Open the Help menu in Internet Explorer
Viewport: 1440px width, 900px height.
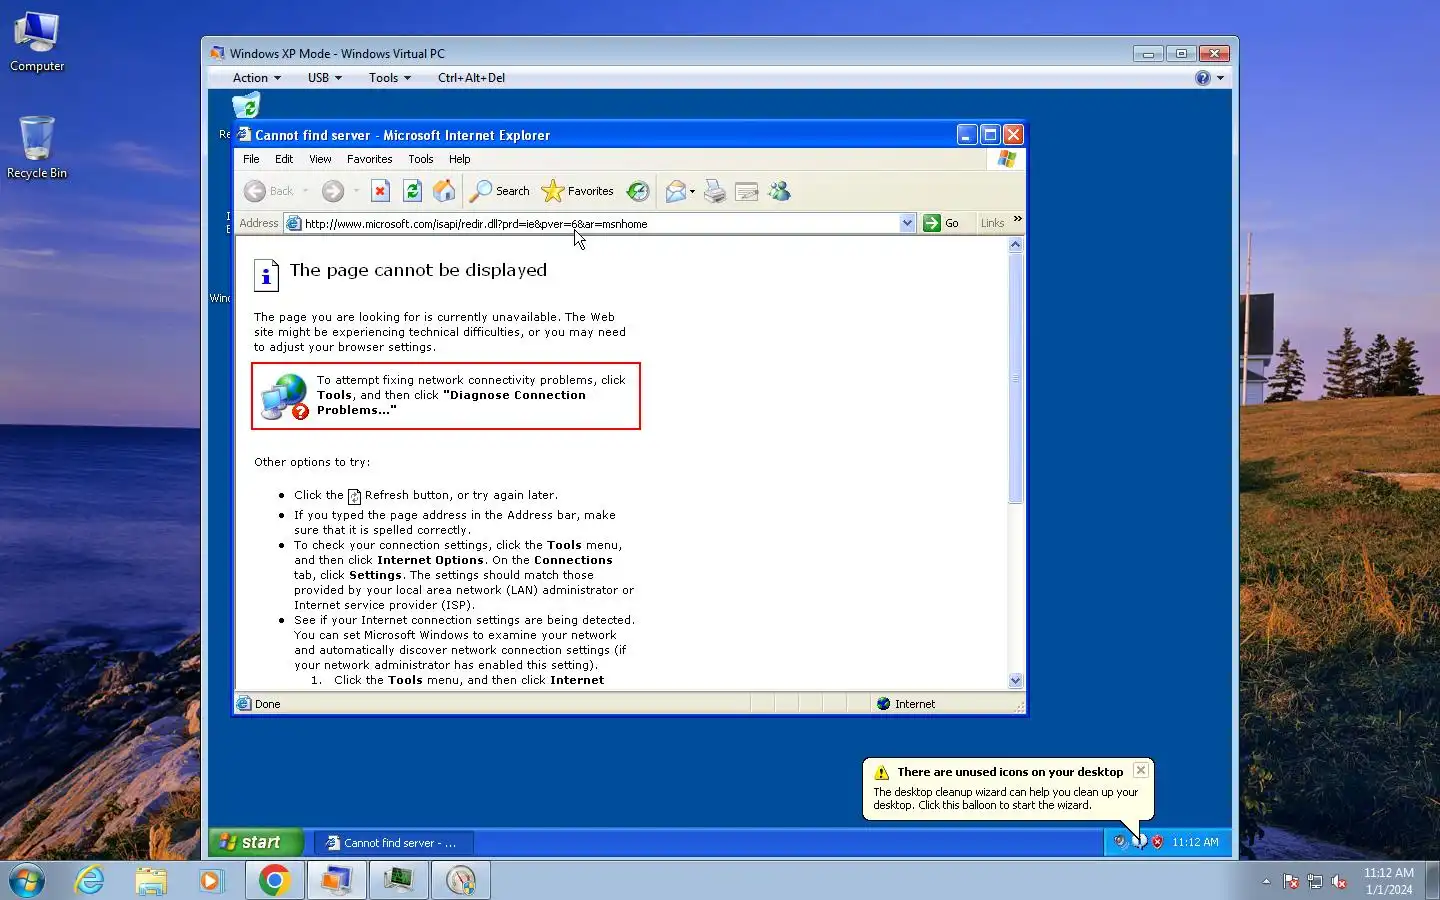pos(459,159)
